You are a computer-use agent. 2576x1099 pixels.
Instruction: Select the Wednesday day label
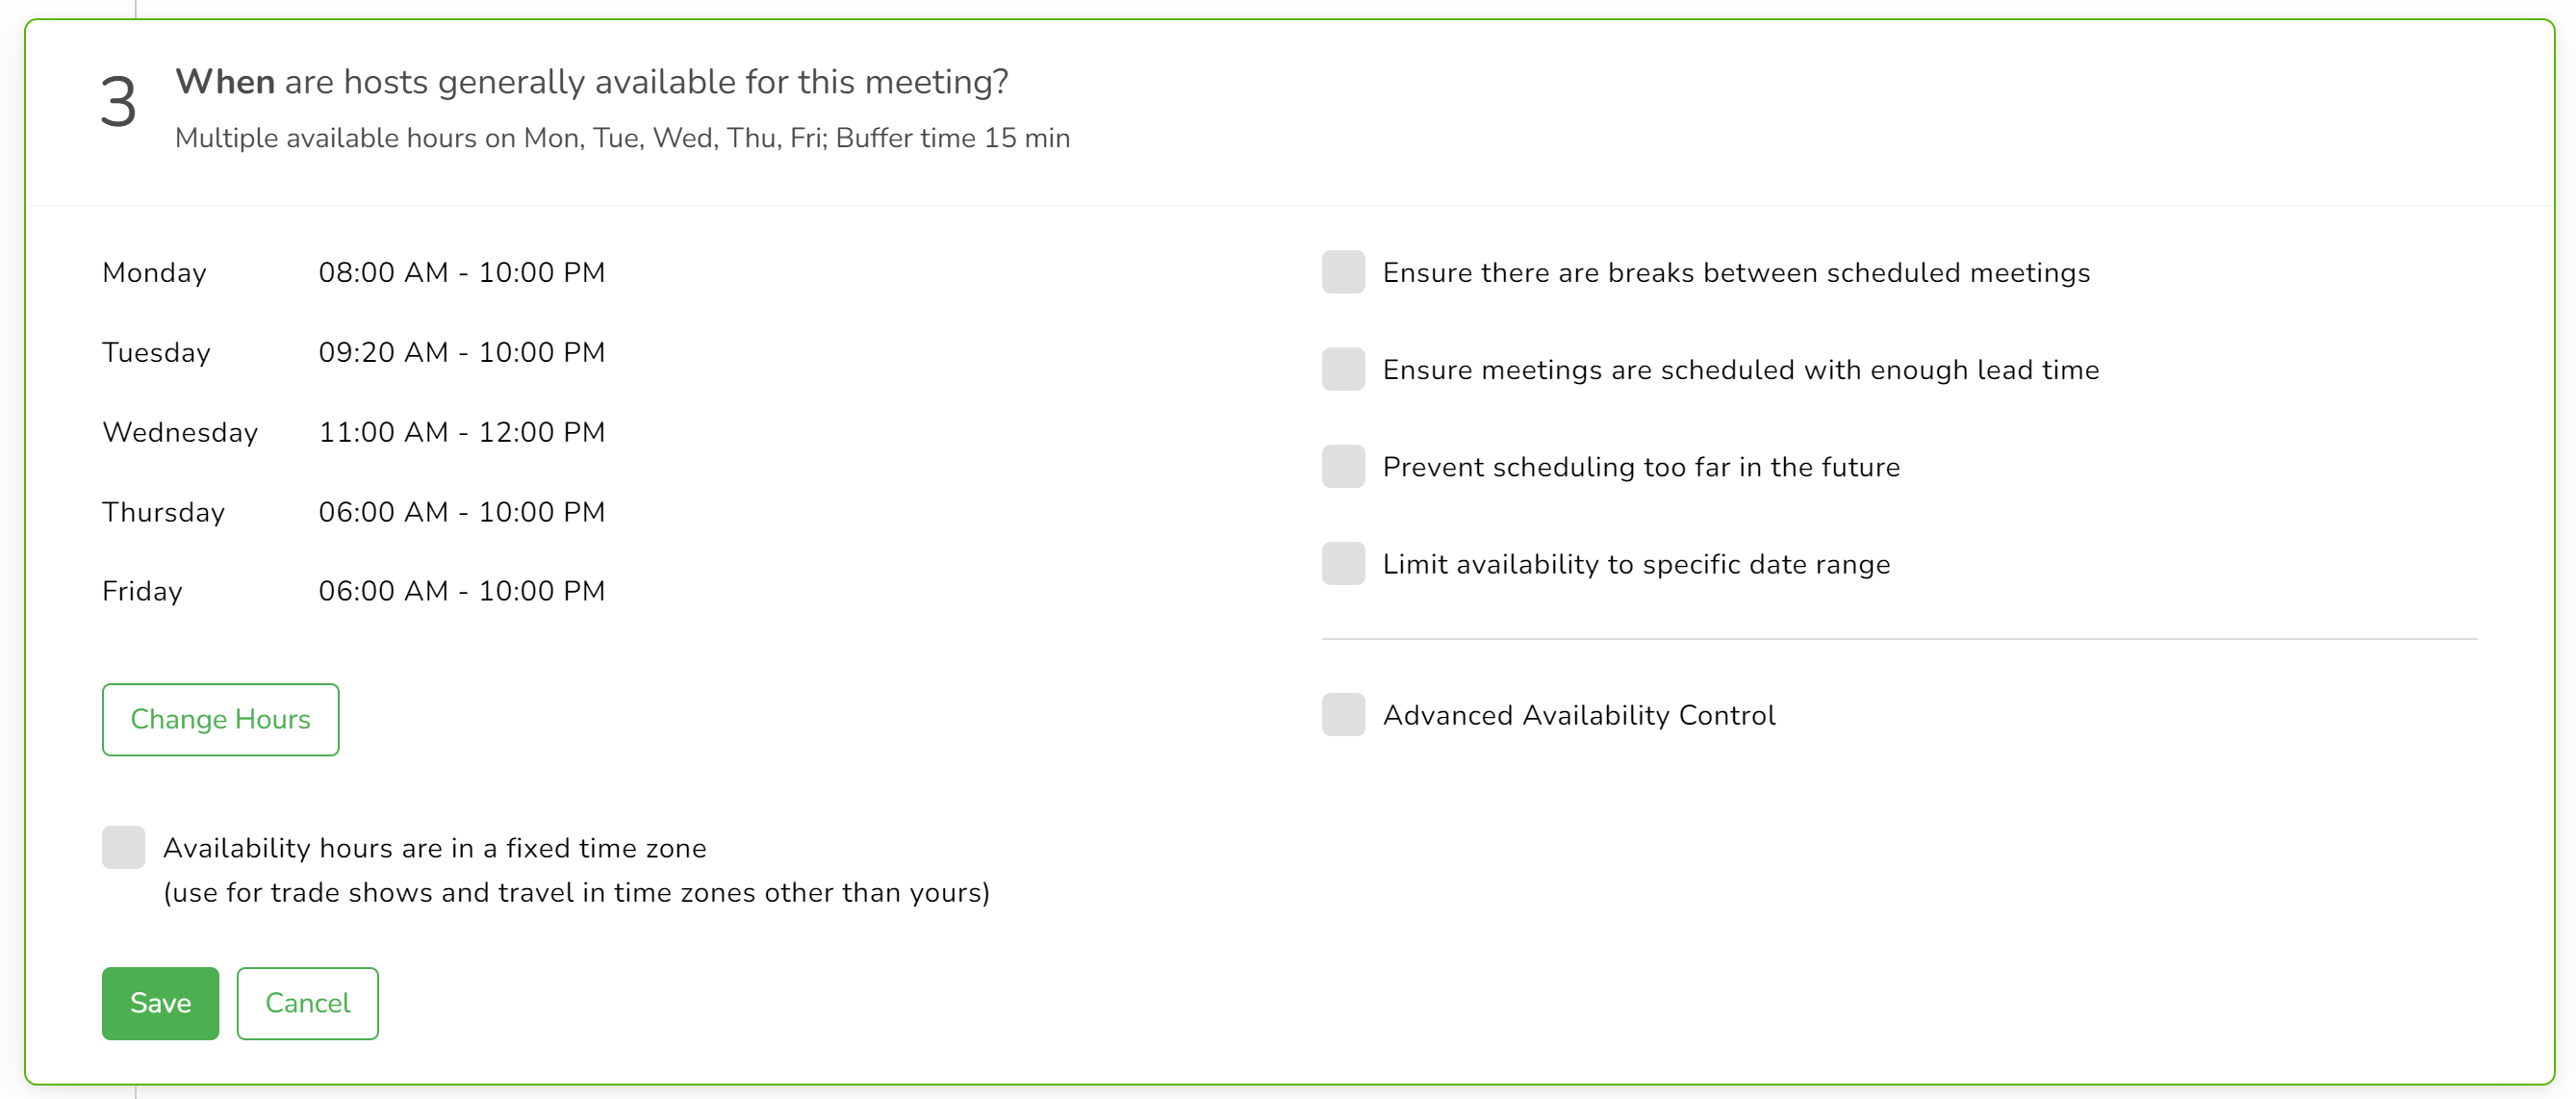point(180,432)
